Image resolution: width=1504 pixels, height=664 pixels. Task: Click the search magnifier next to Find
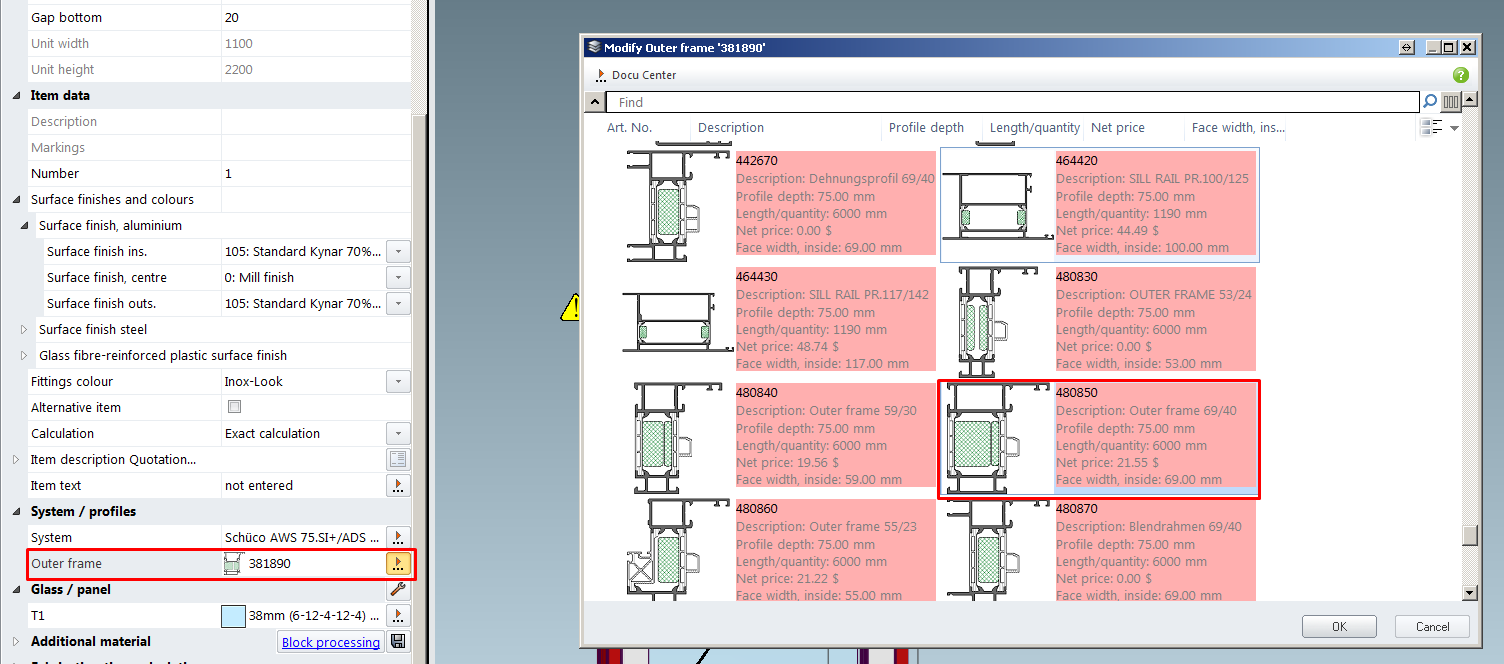(1430, 102)
